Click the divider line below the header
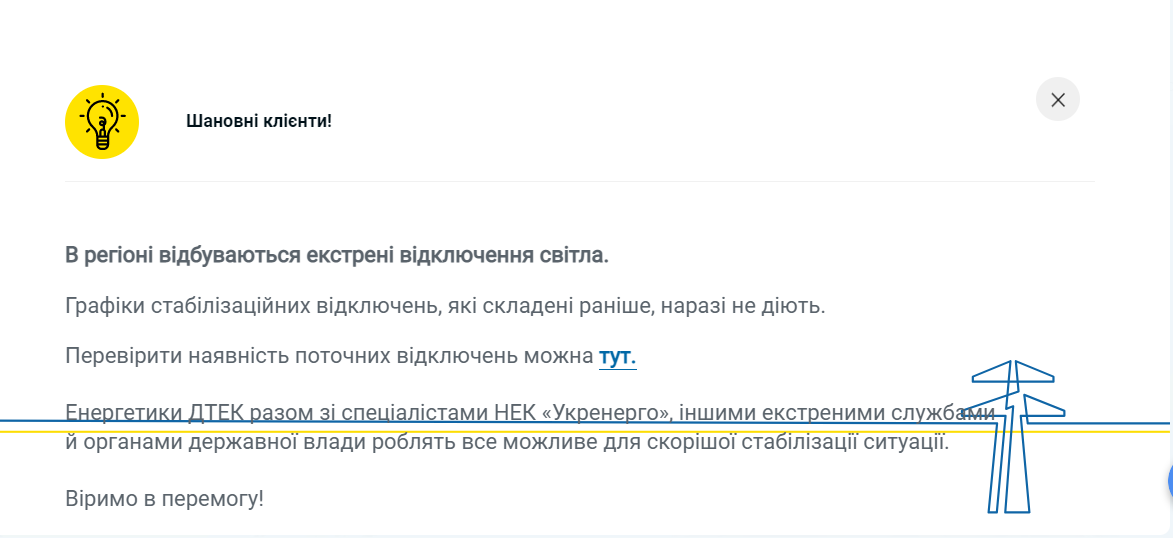Viewport: 1173px width, 538px height. (x=580, y=182)
